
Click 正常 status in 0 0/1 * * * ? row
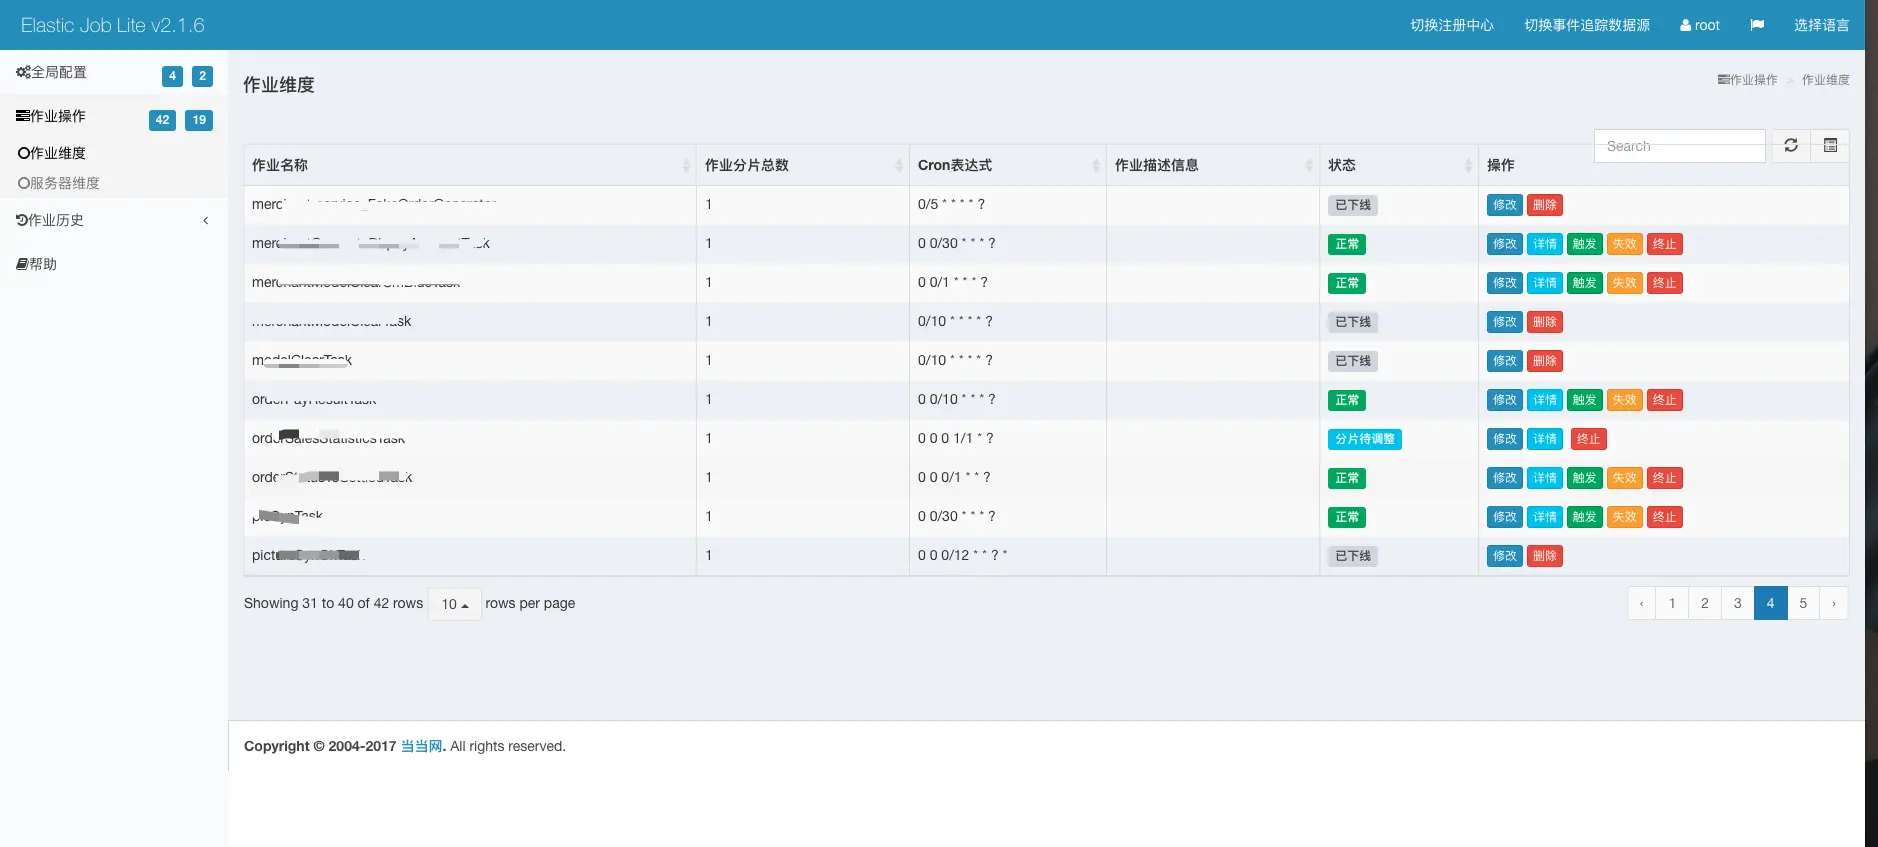tap(1347, 283)
